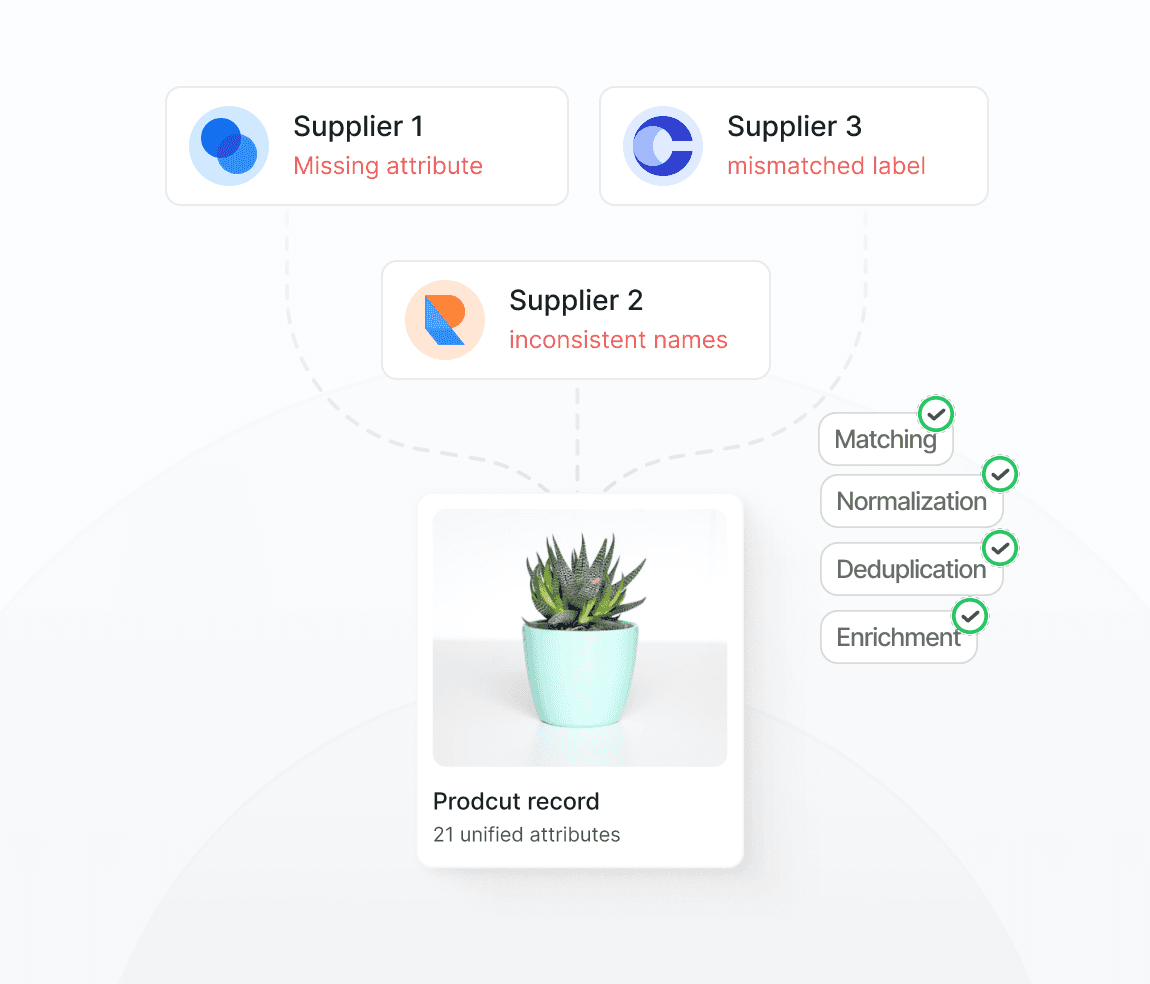Click the Supplier 1 heading

coord(358,127)
